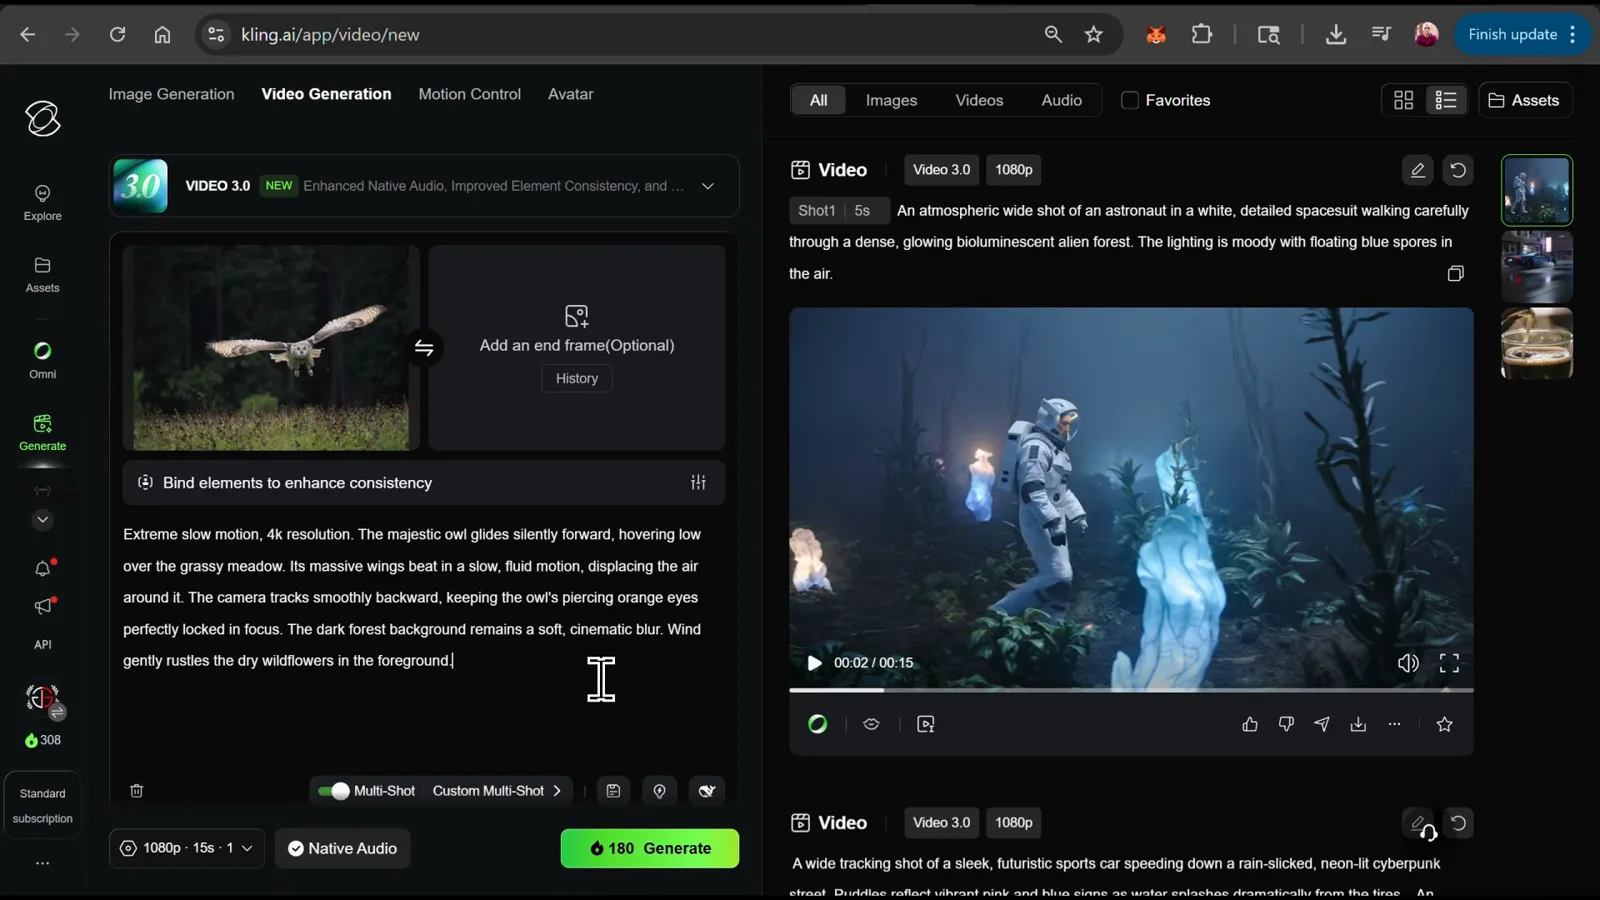
Task: Share the astronaut video
Action: (x=1322, y=724)
